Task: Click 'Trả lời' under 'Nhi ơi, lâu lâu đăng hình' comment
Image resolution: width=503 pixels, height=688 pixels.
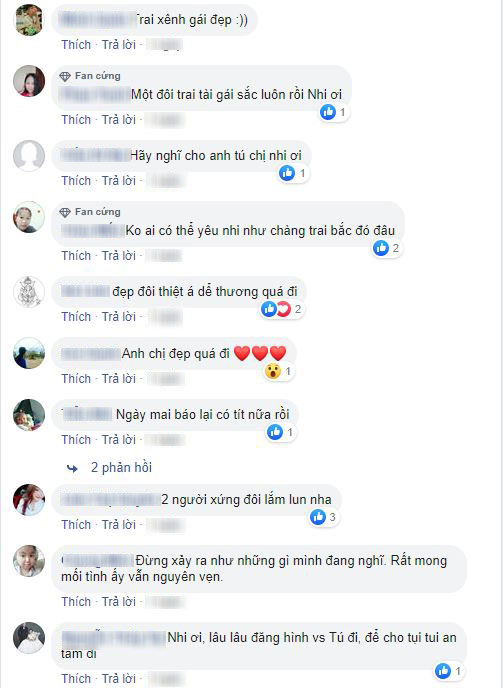Action: point(119,679)
